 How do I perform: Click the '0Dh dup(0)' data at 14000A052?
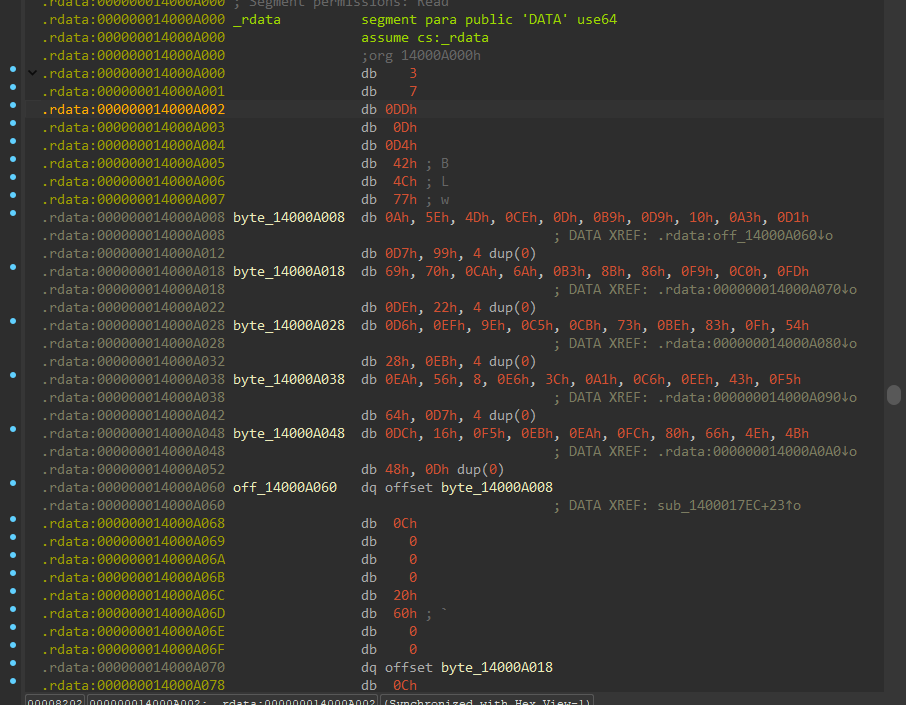[465, 469]
